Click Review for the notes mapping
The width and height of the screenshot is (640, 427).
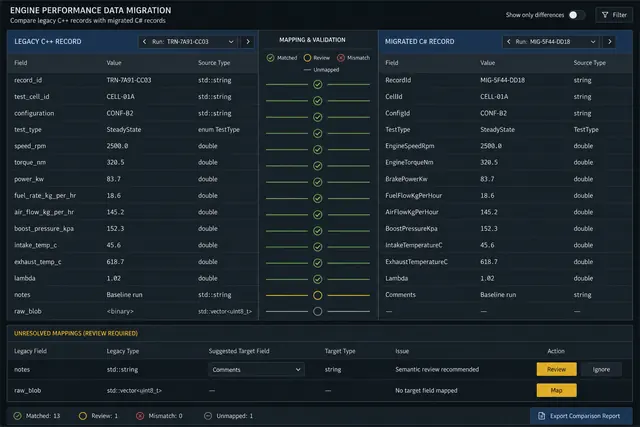tap(556, 369)
